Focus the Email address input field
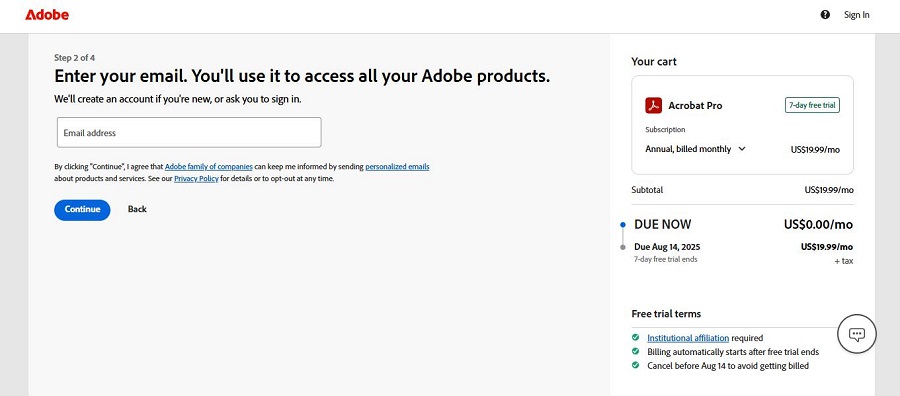 pos(189,133)
